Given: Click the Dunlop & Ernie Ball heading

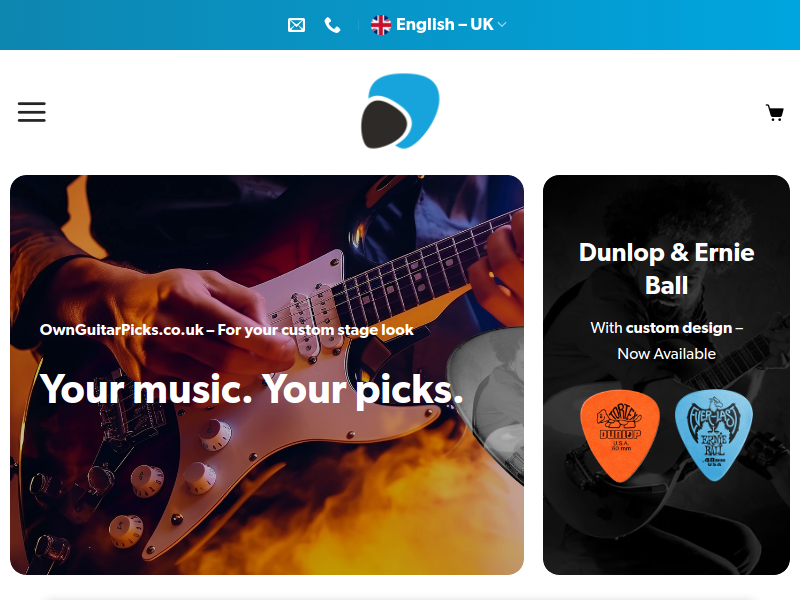Looking at the screenshot, I should tap(666, 269).
